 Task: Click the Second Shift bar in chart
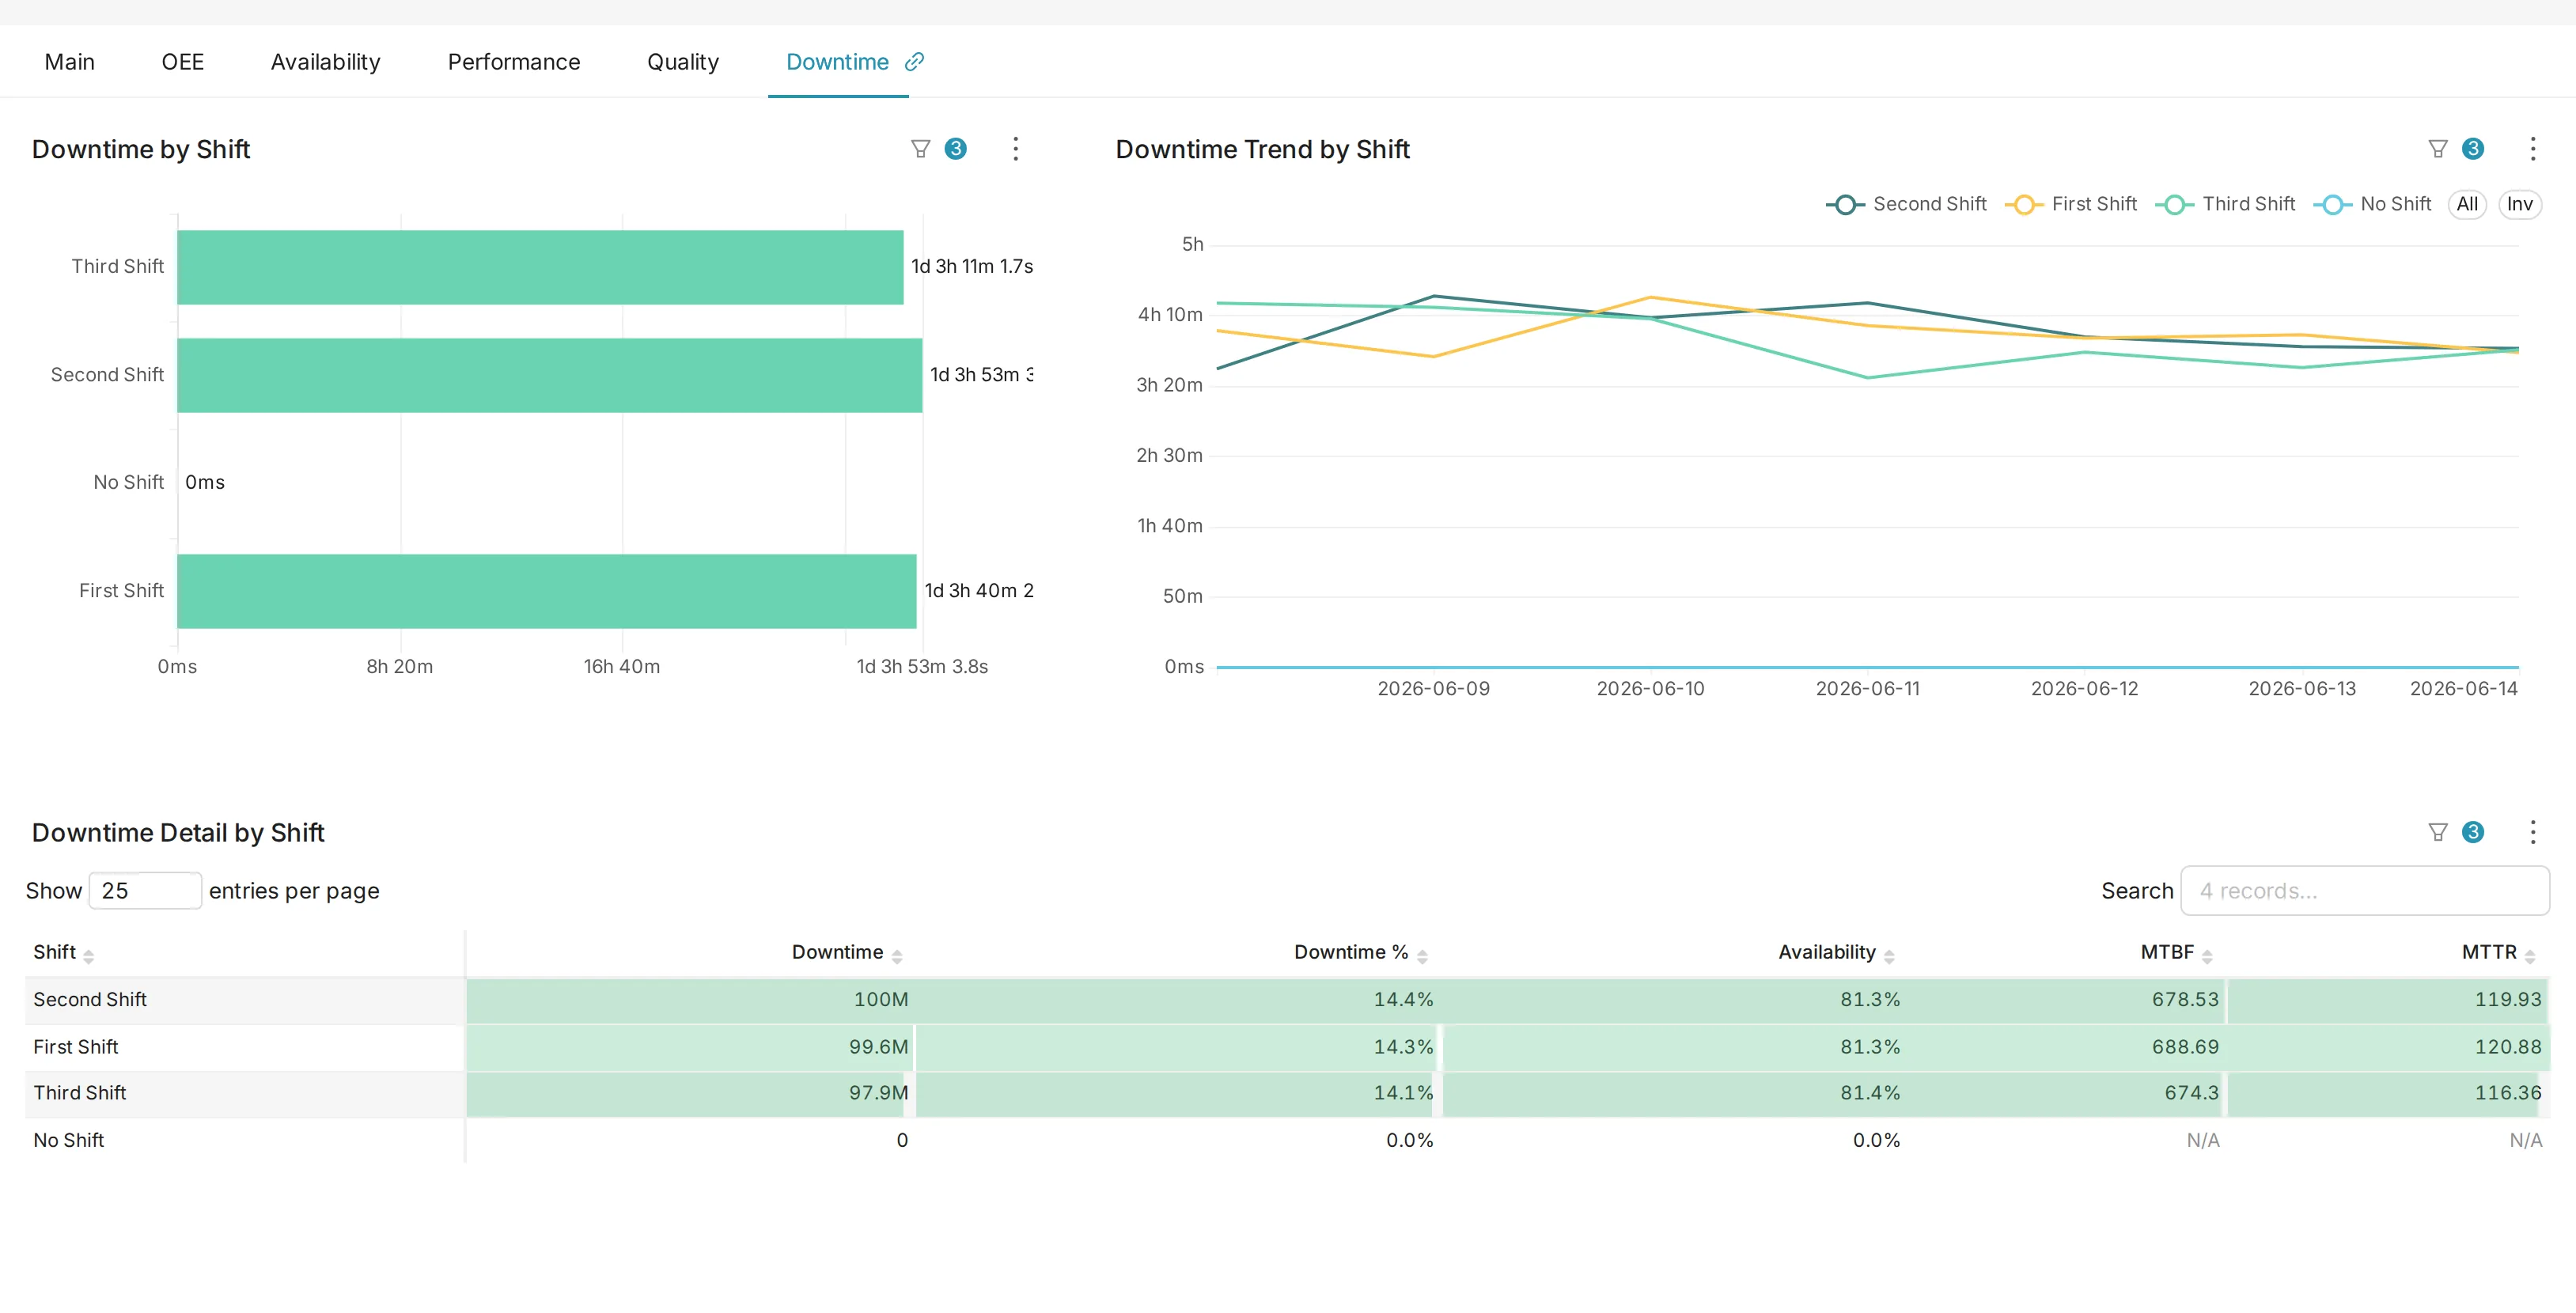click(549, 375)
